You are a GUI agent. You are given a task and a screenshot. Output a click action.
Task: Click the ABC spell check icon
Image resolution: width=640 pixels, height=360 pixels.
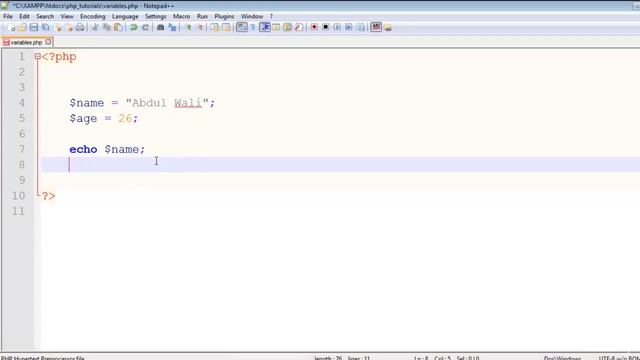click(376, 27)
